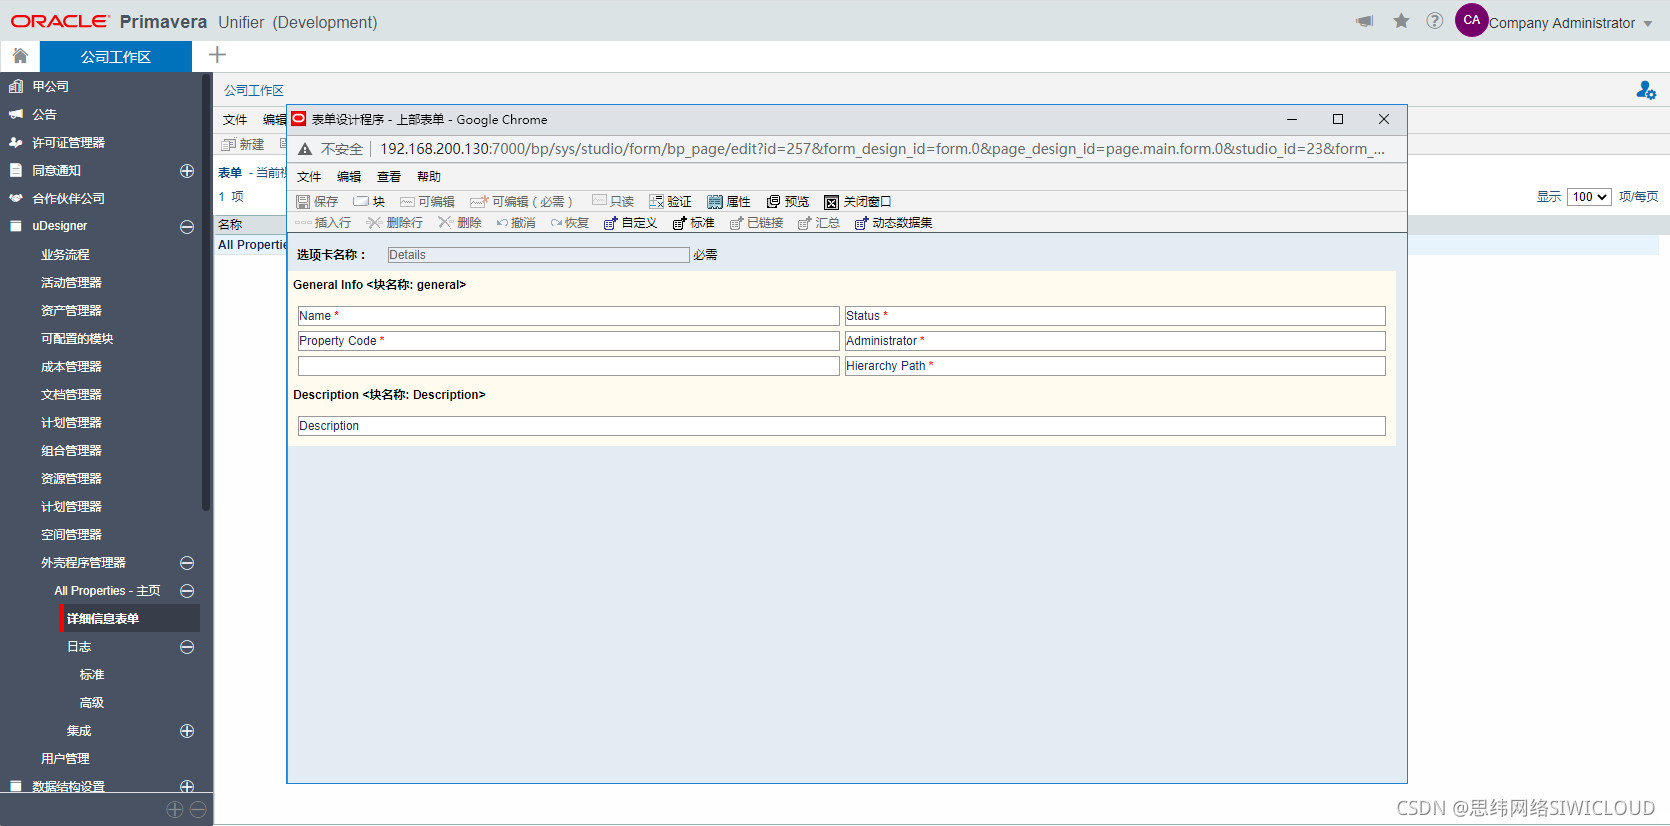Click the Linked (已链接) elements tool

point(737,223)
